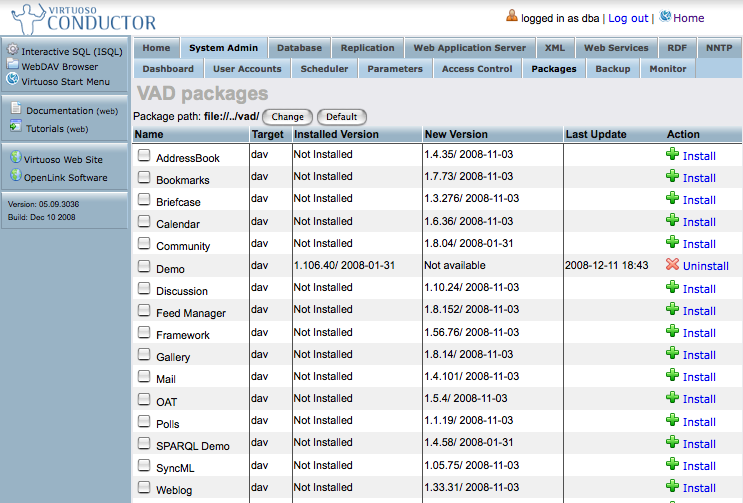Viewport: 743px width, 503px height.
Task: Click the Not available text for Demo
Action: click(455, 265)
